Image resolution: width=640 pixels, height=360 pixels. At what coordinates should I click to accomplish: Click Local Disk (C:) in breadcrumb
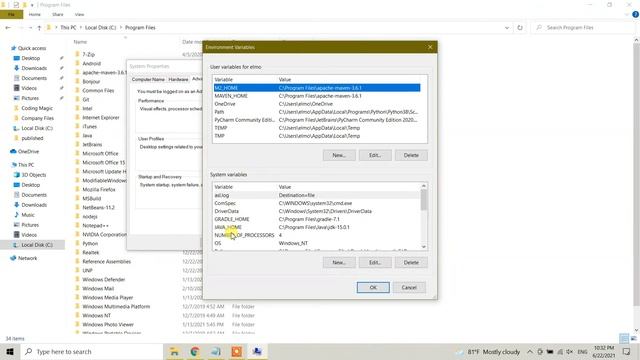[x=100, y=28]
